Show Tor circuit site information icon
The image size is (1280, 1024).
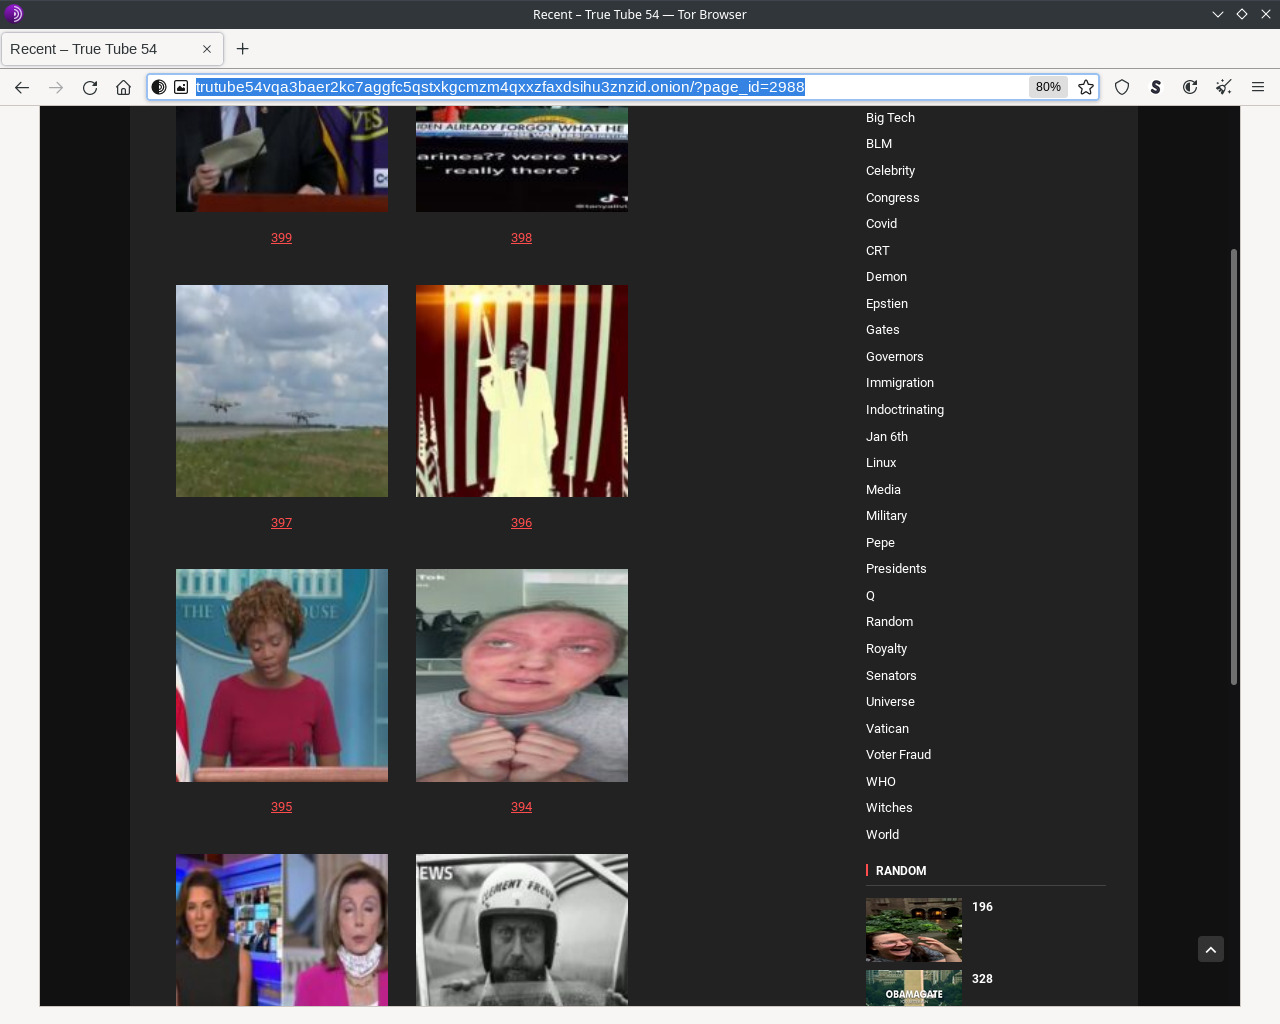click(x=159, y=87)
